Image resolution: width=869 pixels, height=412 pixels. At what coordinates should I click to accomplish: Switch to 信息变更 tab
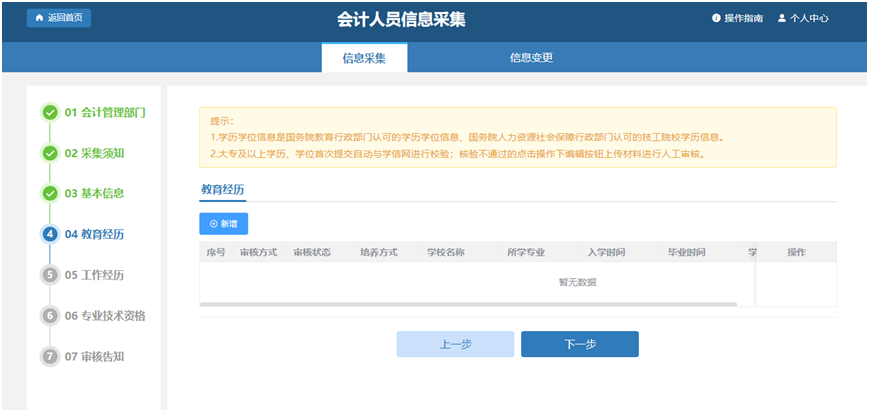531,57
